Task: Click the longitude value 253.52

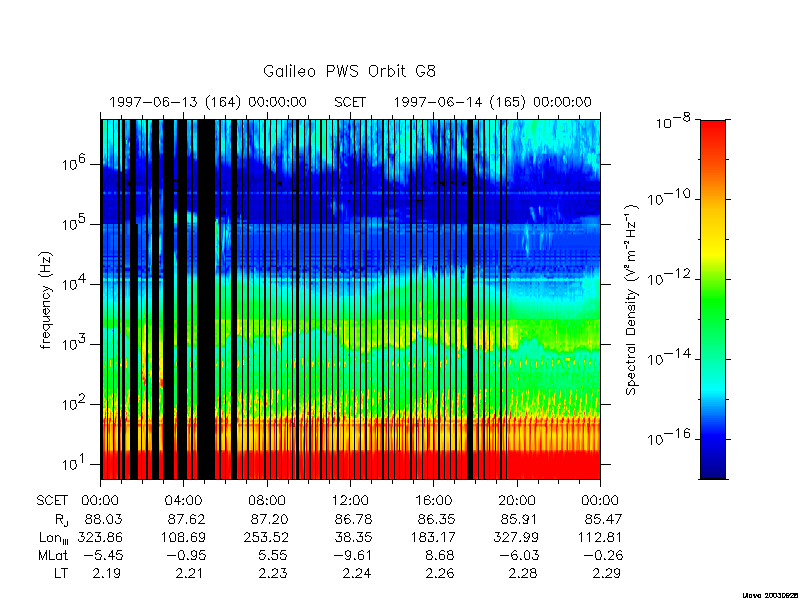Action: coord(266,537)
